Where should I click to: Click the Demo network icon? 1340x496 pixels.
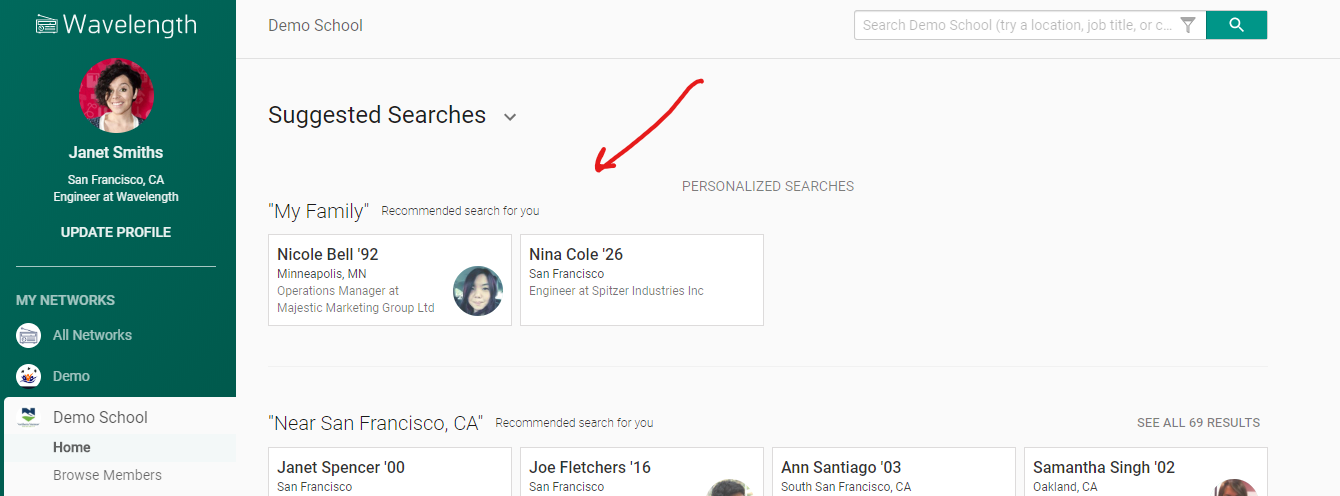coord(28,376)
